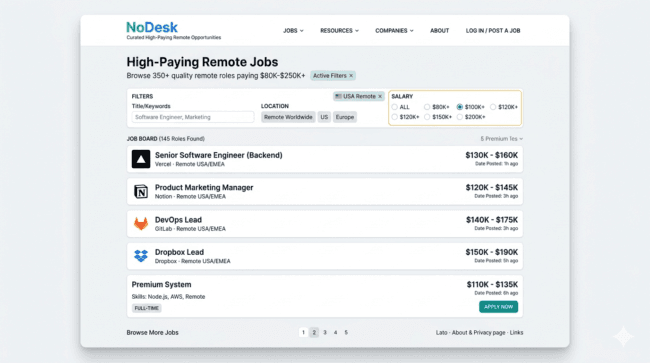Go to the ABOUT page
This screenshot has height=363, width=650.
(x=439, y=31)
